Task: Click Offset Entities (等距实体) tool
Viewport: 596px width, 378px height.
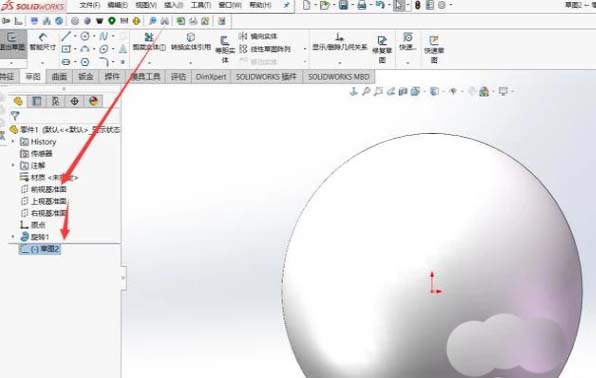Action: coord(225,49)
